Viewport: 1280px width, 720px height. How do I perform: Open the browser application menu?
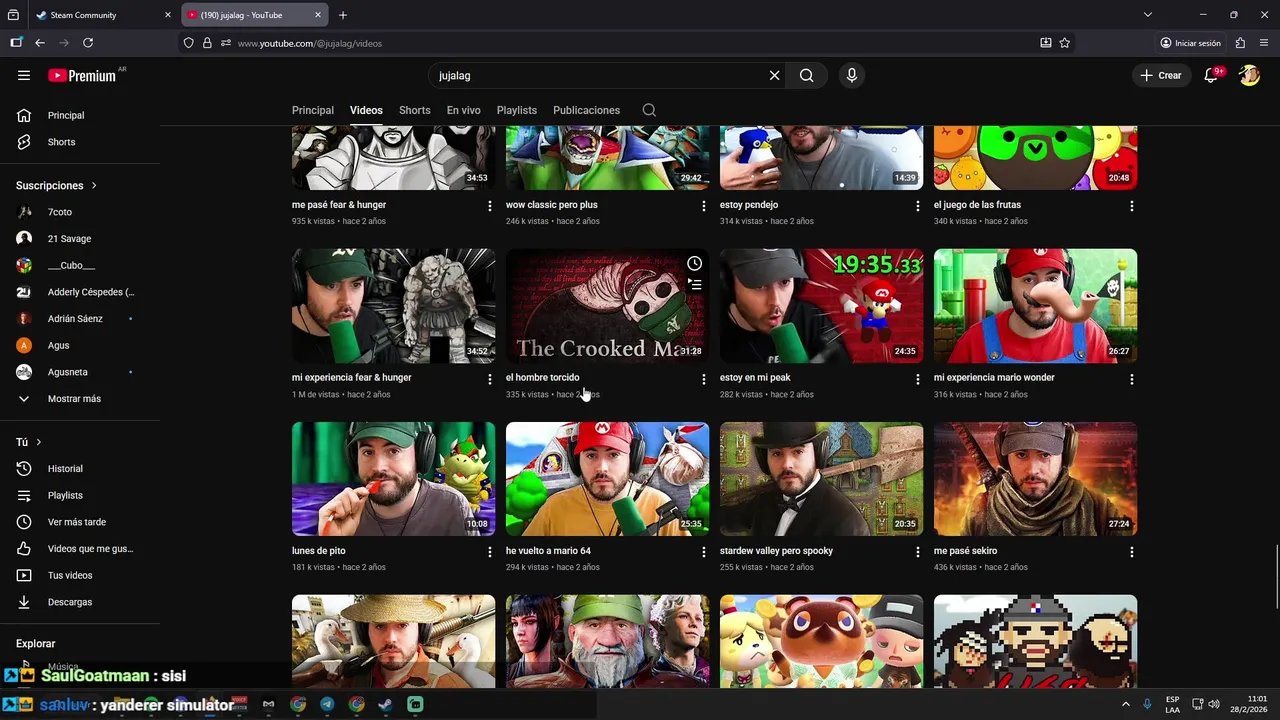point(1264,43)
